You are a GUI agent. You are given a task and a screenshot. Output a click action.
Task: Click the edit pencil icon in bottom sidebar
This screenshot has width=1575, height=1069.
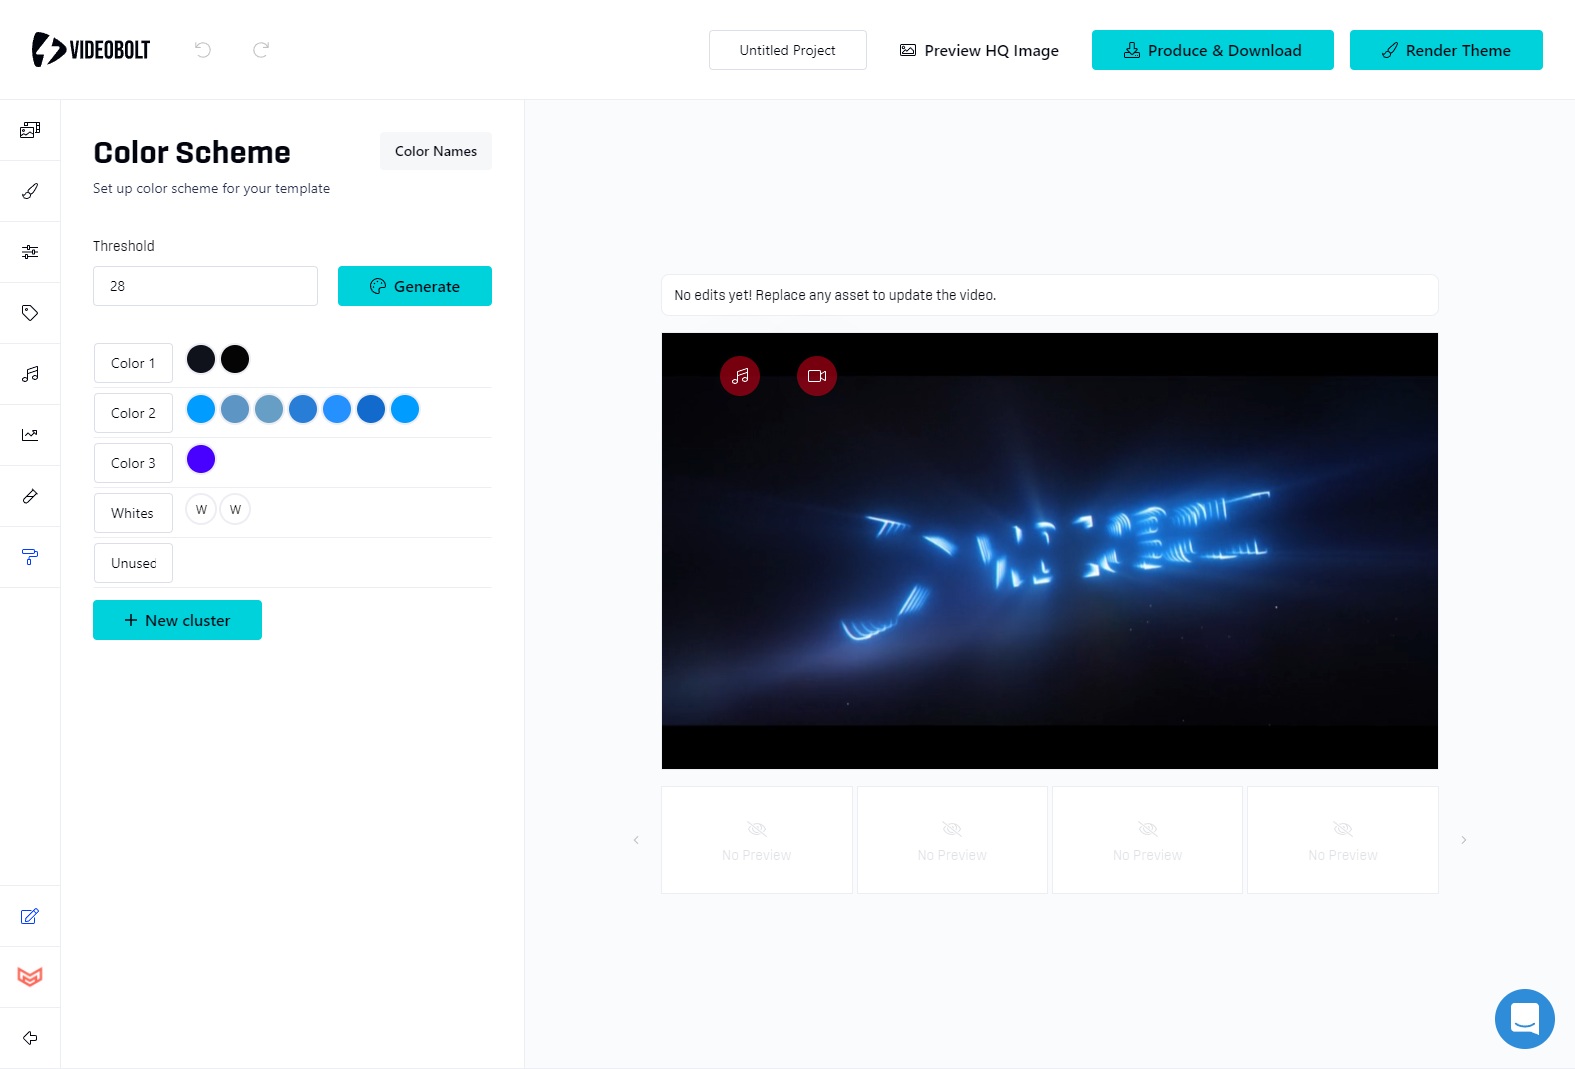click(x=30, y=916)
